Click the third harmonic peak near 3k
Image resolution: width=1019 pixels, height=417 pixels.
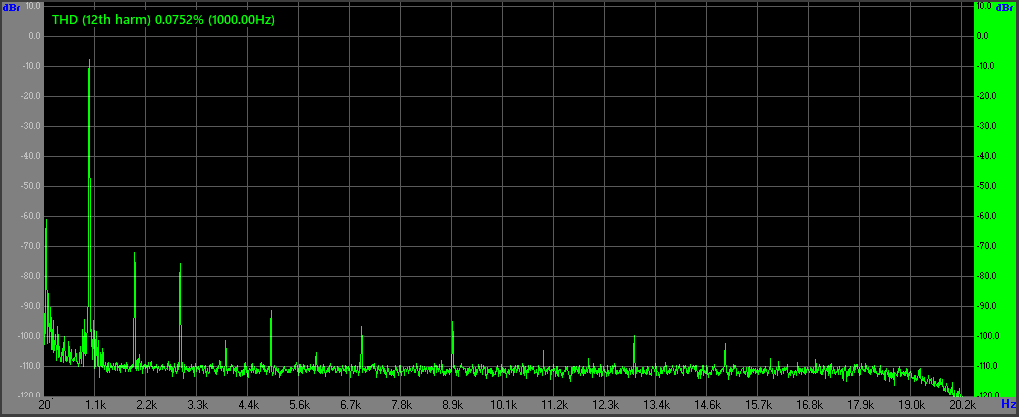coord(180,264)
